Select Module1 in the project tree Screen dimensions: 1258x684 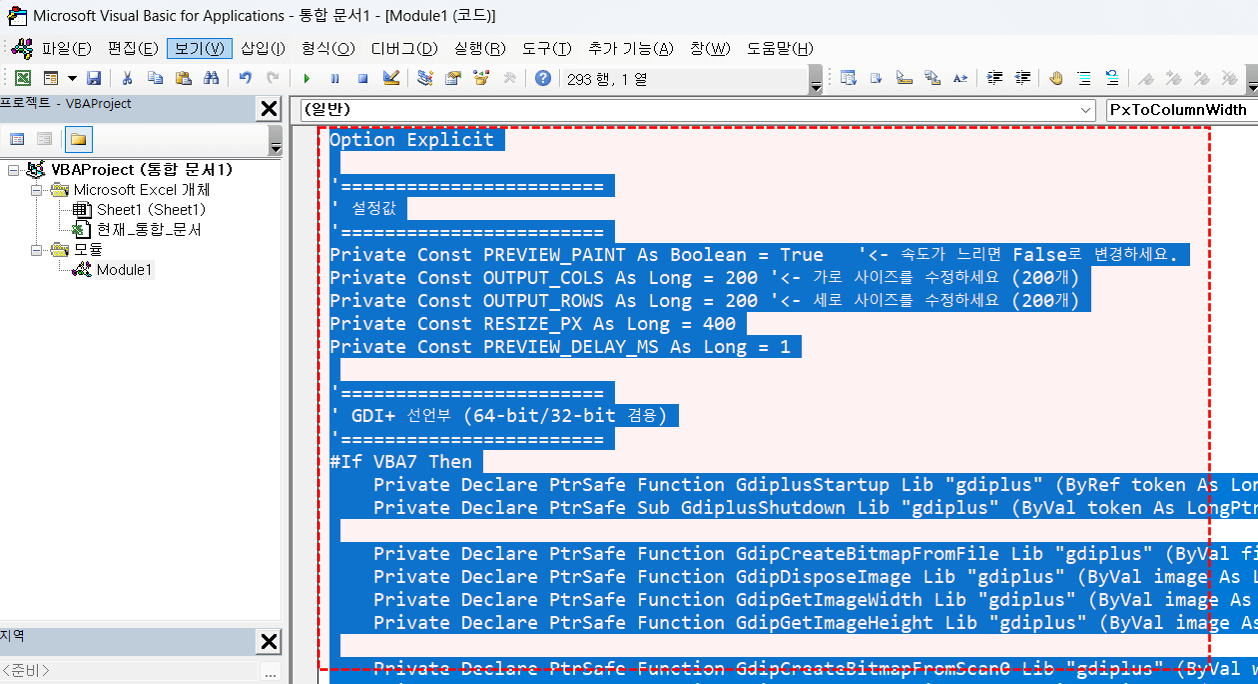[x=125, y=270]
